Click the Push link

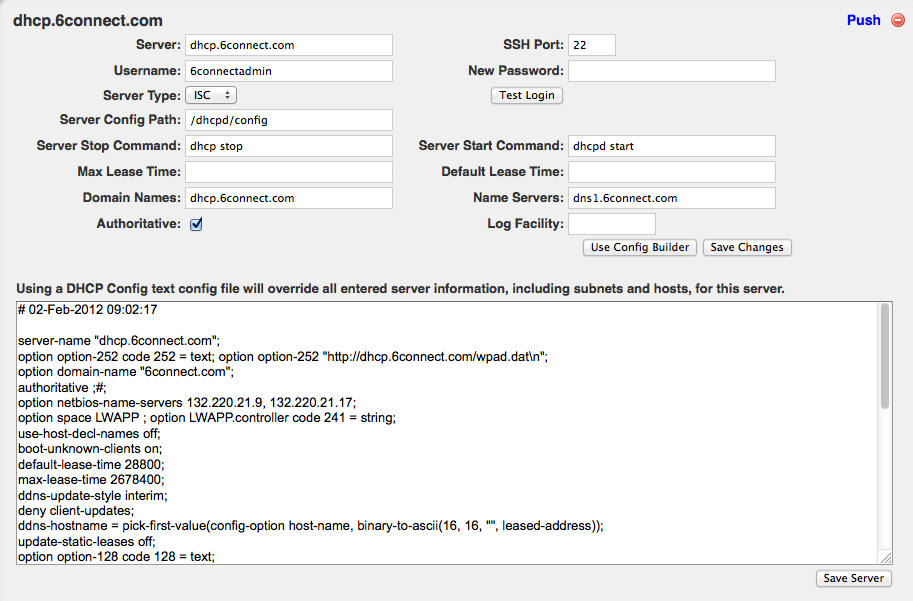(864, 20)
